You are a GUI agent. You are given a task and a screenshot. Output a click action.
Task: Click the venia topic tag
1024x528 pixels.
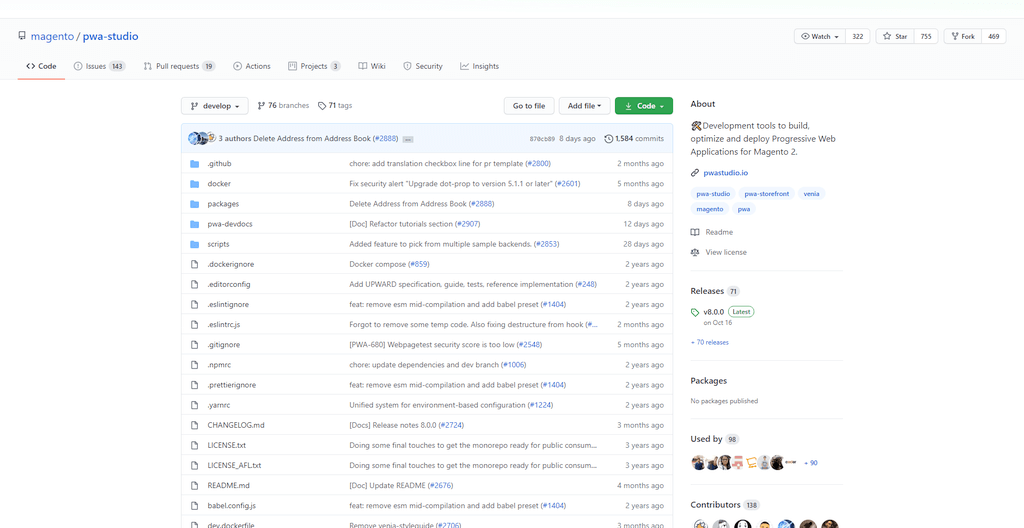click(812, 194)
